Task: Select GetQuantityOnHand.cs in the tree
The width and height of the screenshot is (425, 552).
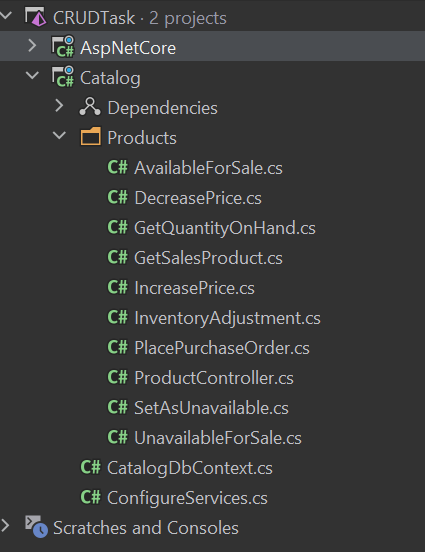Action: pos(225,228)
